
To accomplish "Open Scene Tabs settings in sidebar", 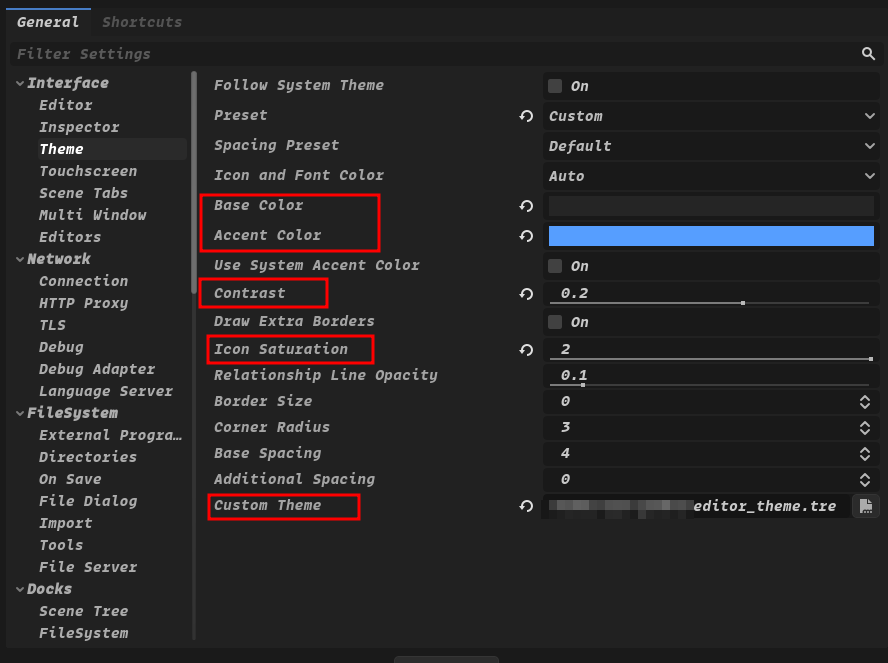I will tap(83, 193).
